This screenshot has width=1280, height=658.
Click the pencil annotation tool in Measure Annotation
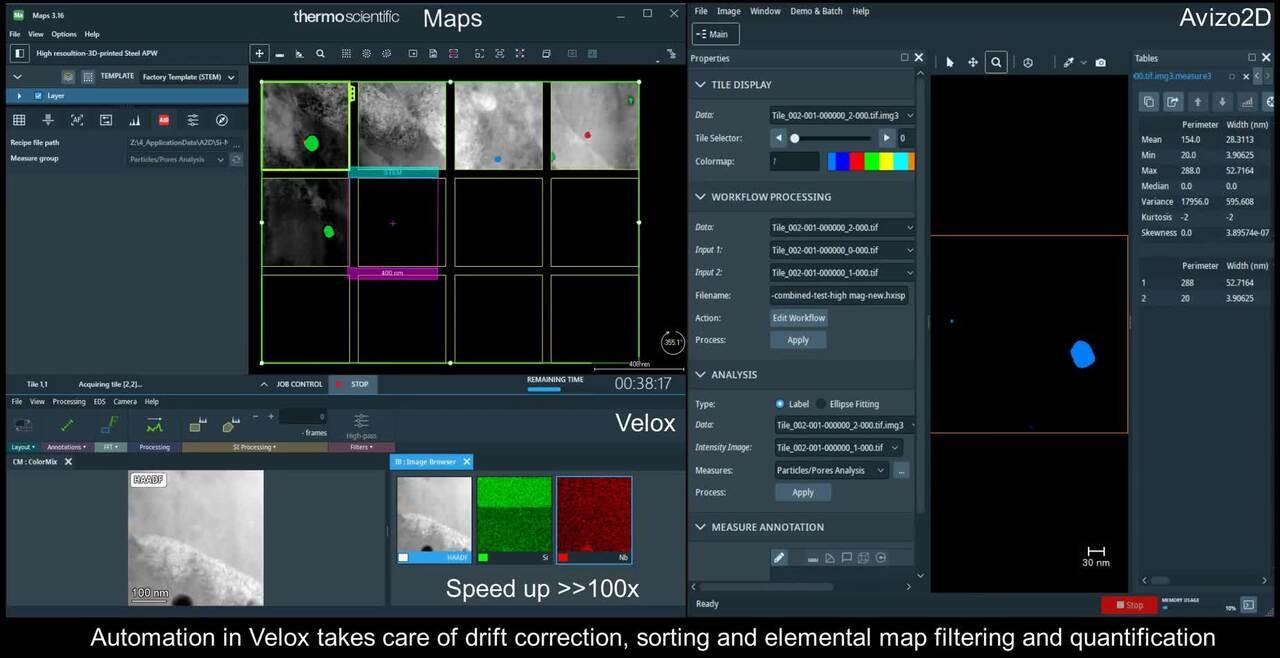point(779,557)
